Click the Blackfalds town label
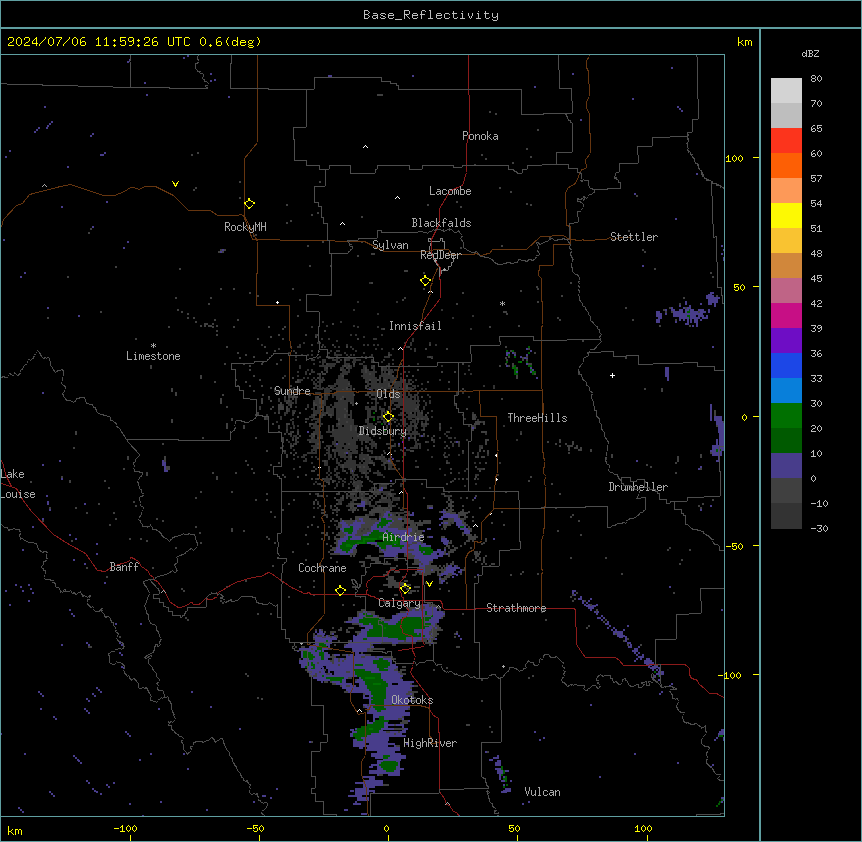 [x=441, y=223]
